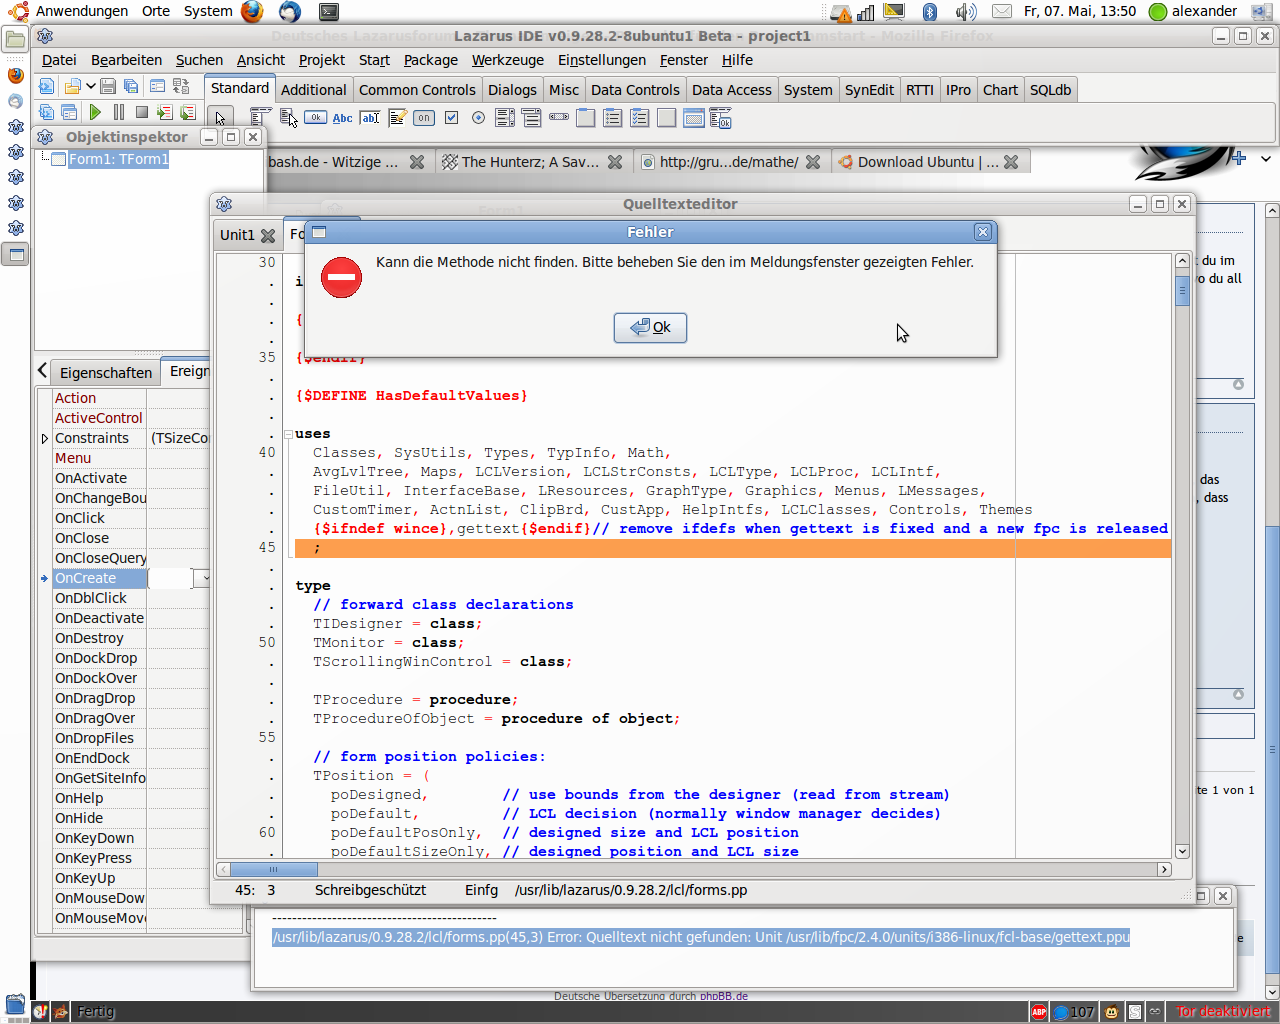This screenshot has width=1280, height=1024.
Task: Switch to the Additional component tab
Action: 313,90
